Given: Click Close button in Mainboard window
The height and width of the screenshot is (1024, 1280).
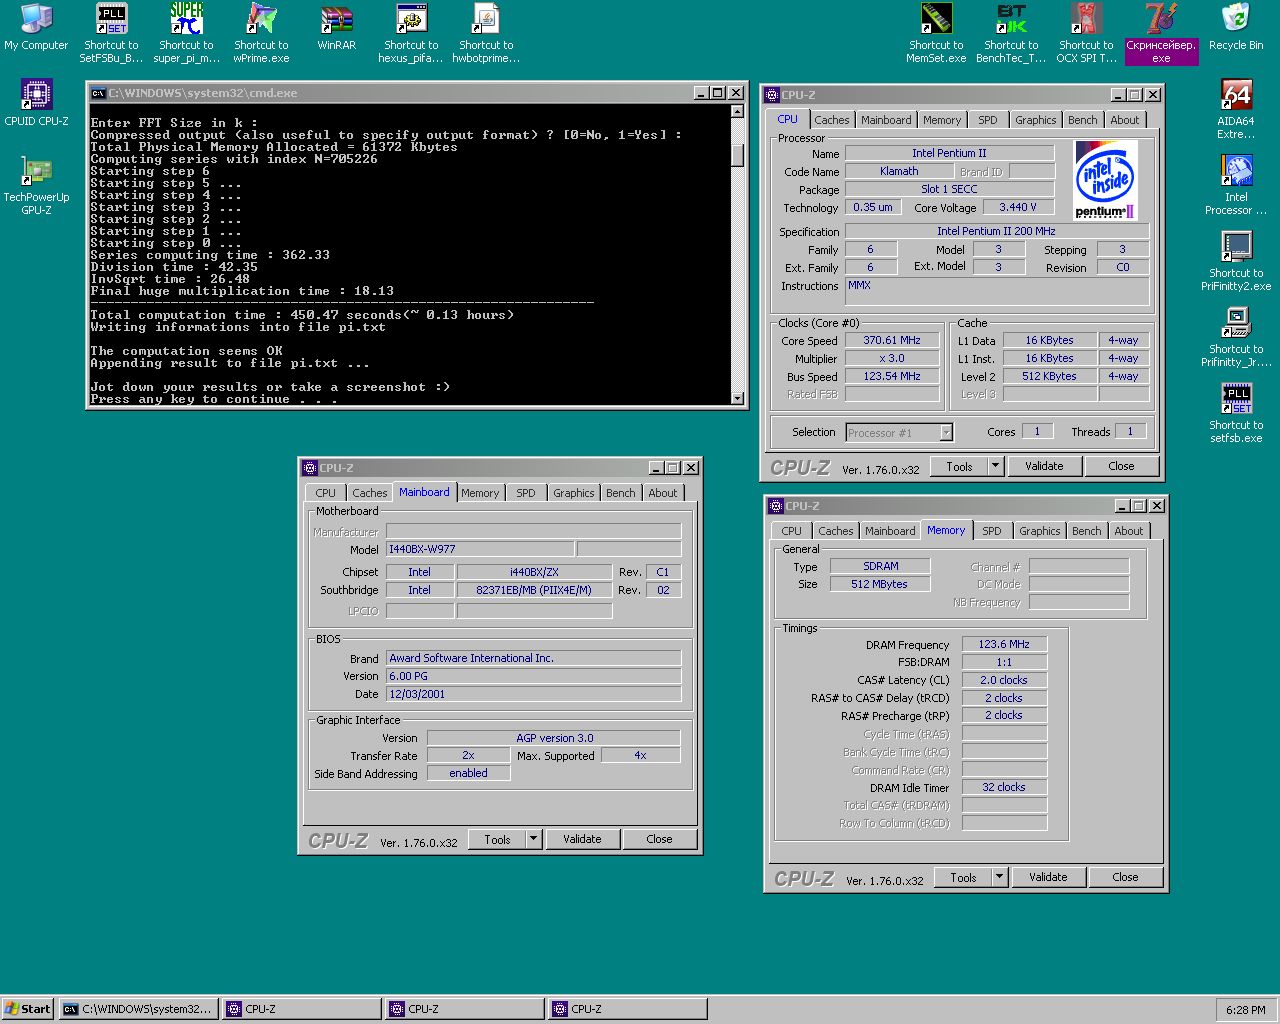Looking at the screenshot, I should pos(659,839).
